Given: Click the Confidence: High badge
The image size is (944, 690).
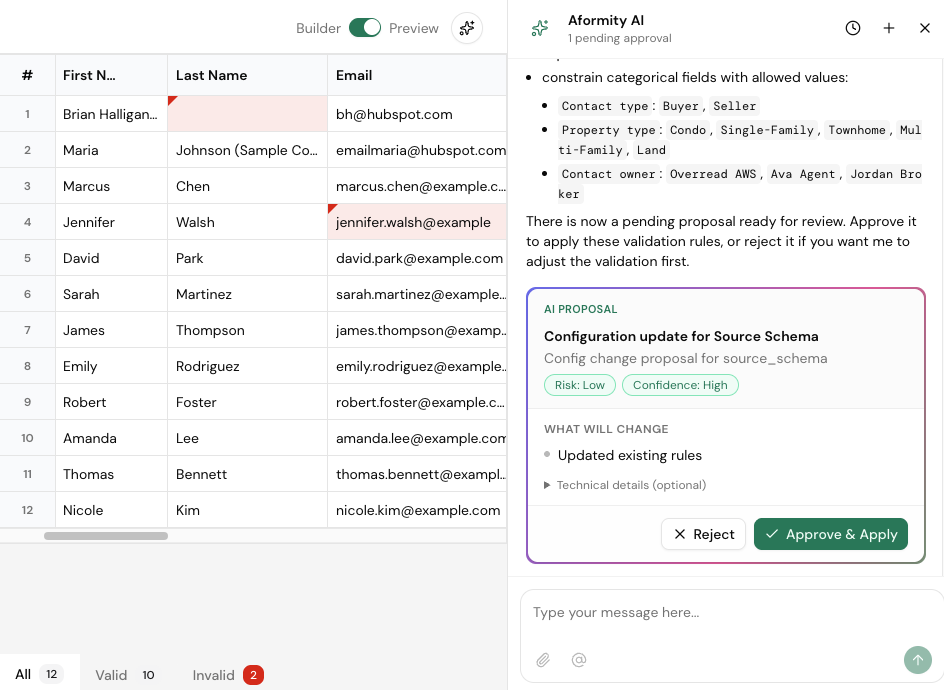Looking at the screenshot, I should point(680,385).
